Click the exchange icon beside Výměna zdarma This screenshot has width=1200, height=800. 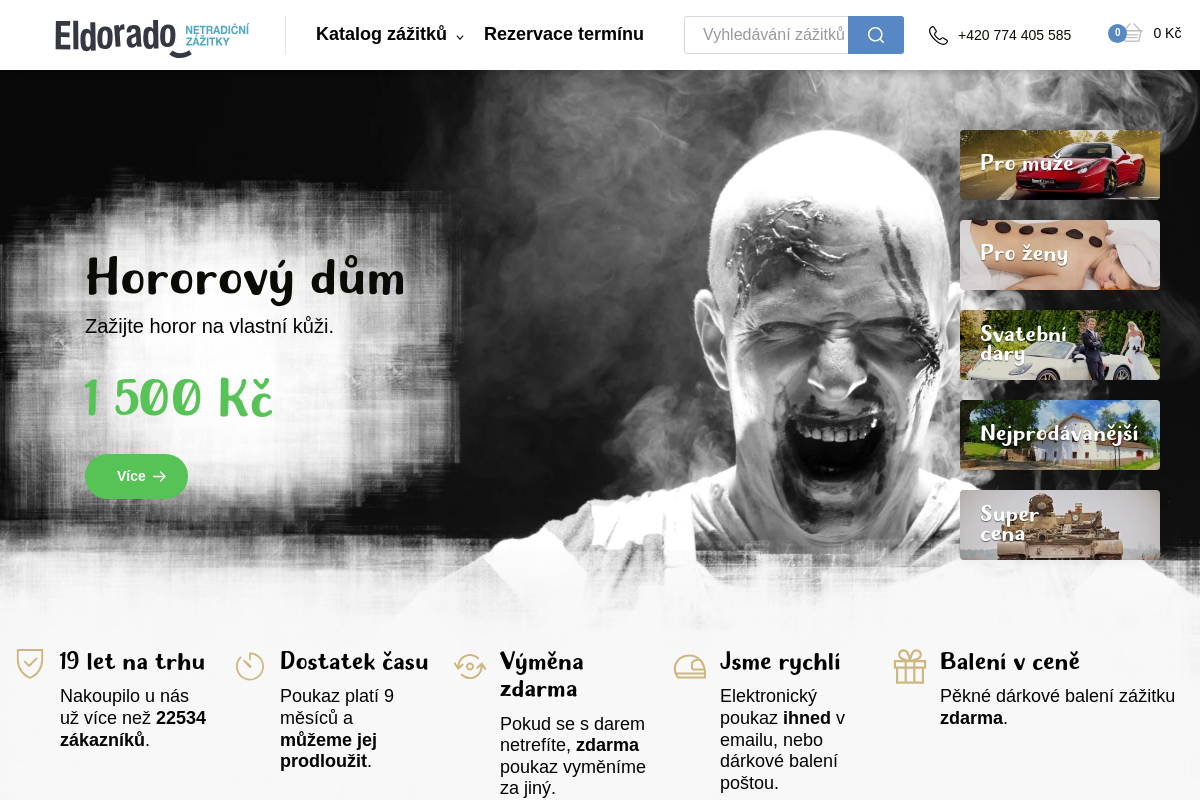[x=470, y=666]
